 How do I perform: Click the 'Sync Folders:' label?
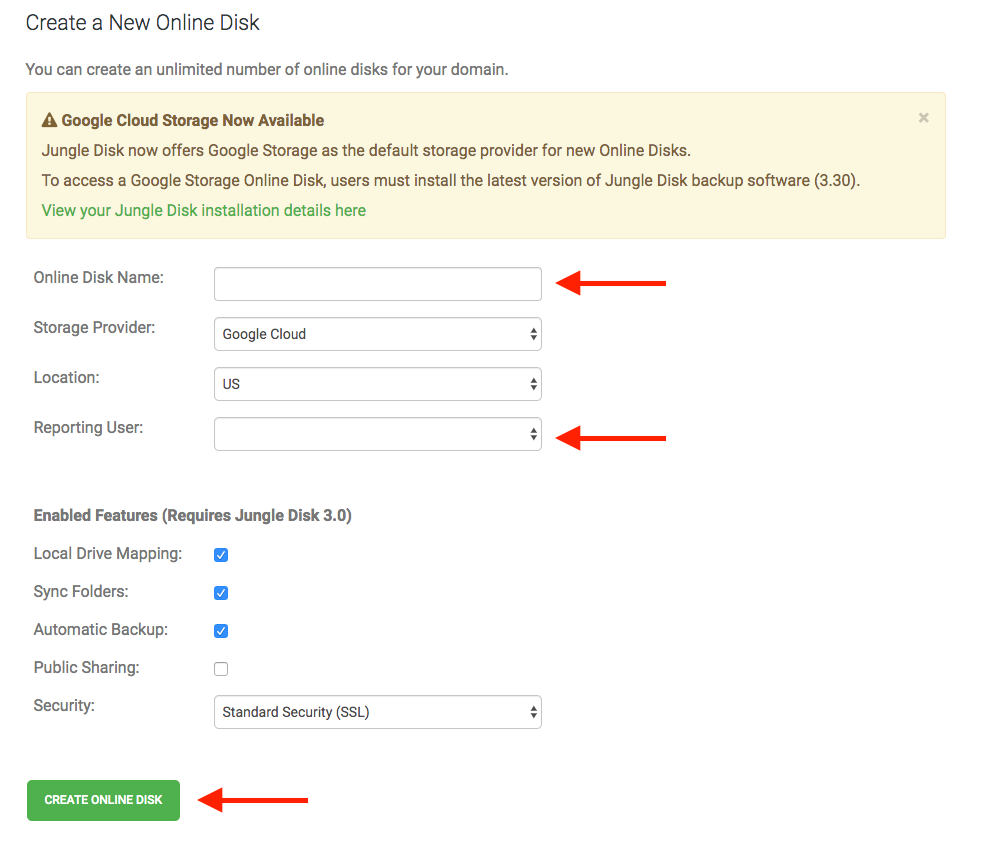(81, 592)
